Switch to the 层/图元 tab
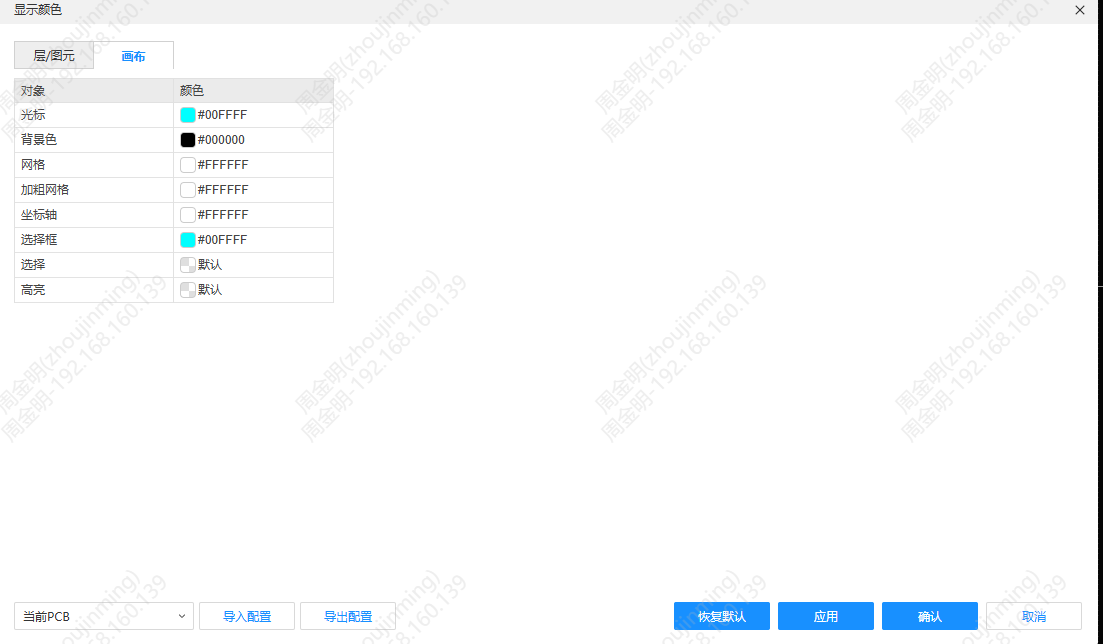The height and width of the screenshot is (644, 1103). (x=54, y=56)
